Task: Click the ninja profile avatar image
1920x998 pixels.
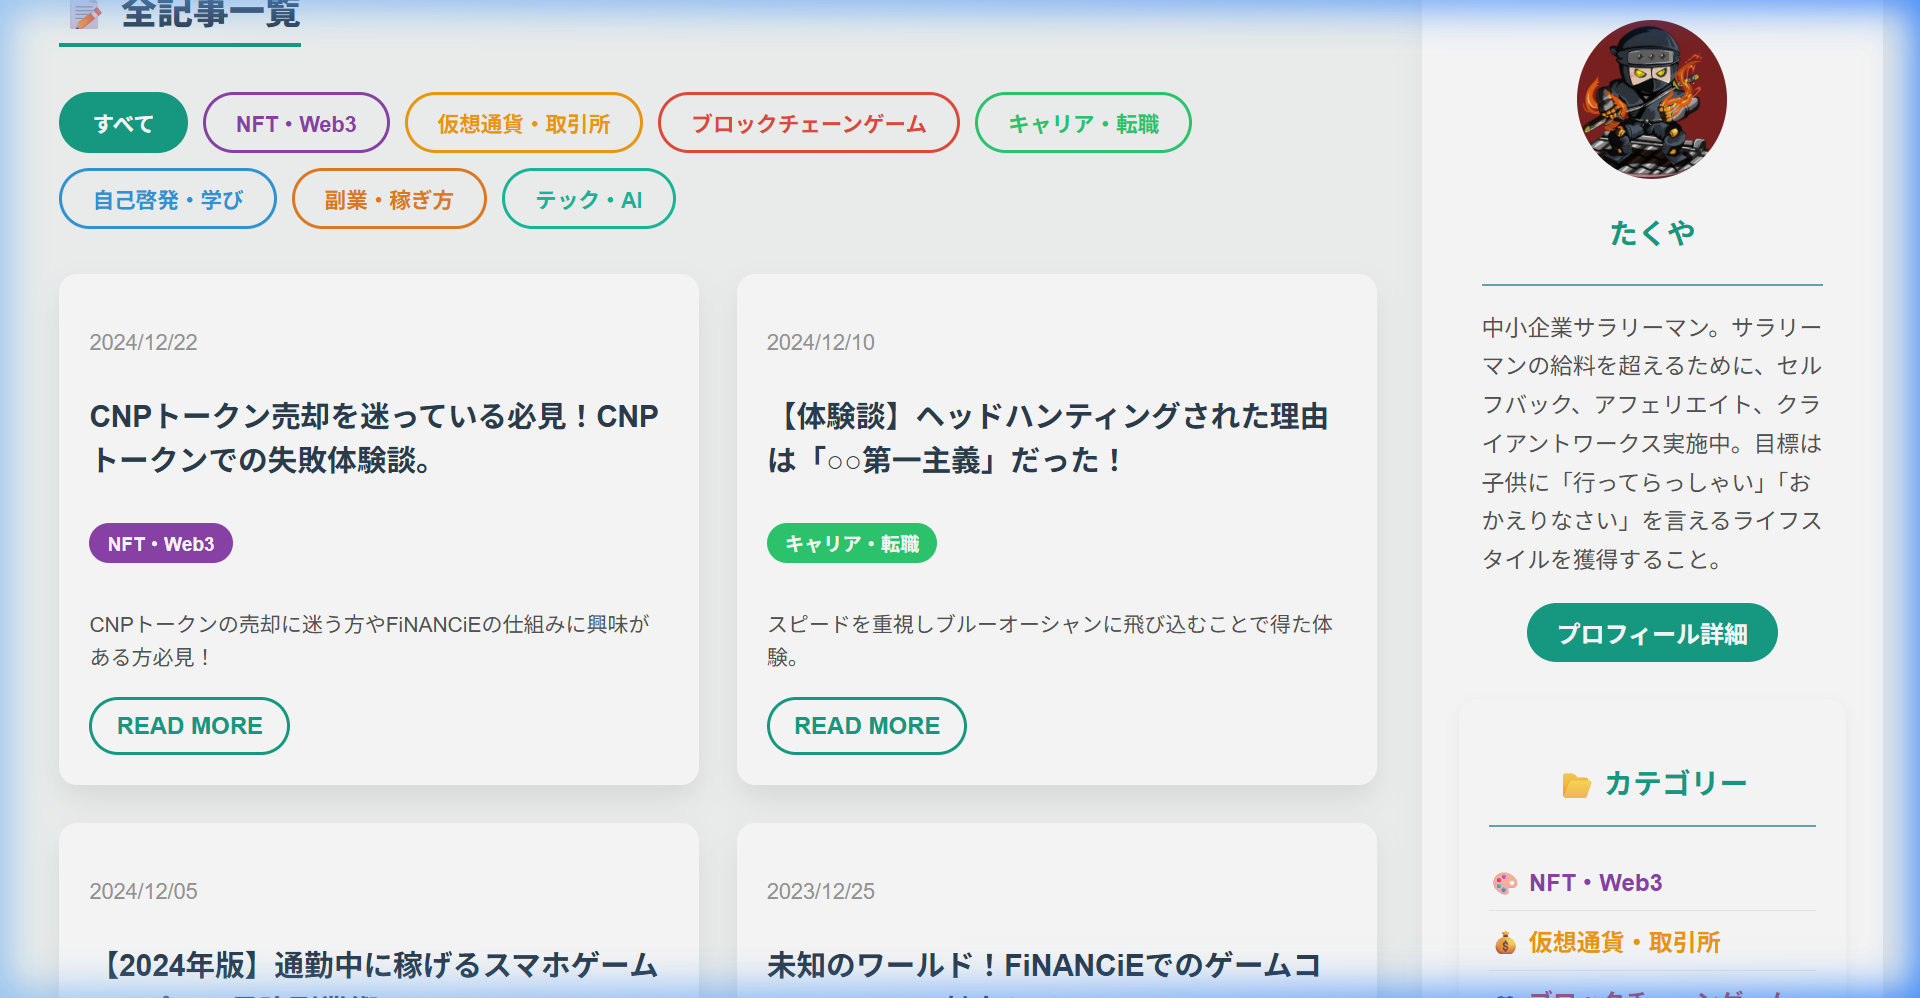Action: 1651,100
